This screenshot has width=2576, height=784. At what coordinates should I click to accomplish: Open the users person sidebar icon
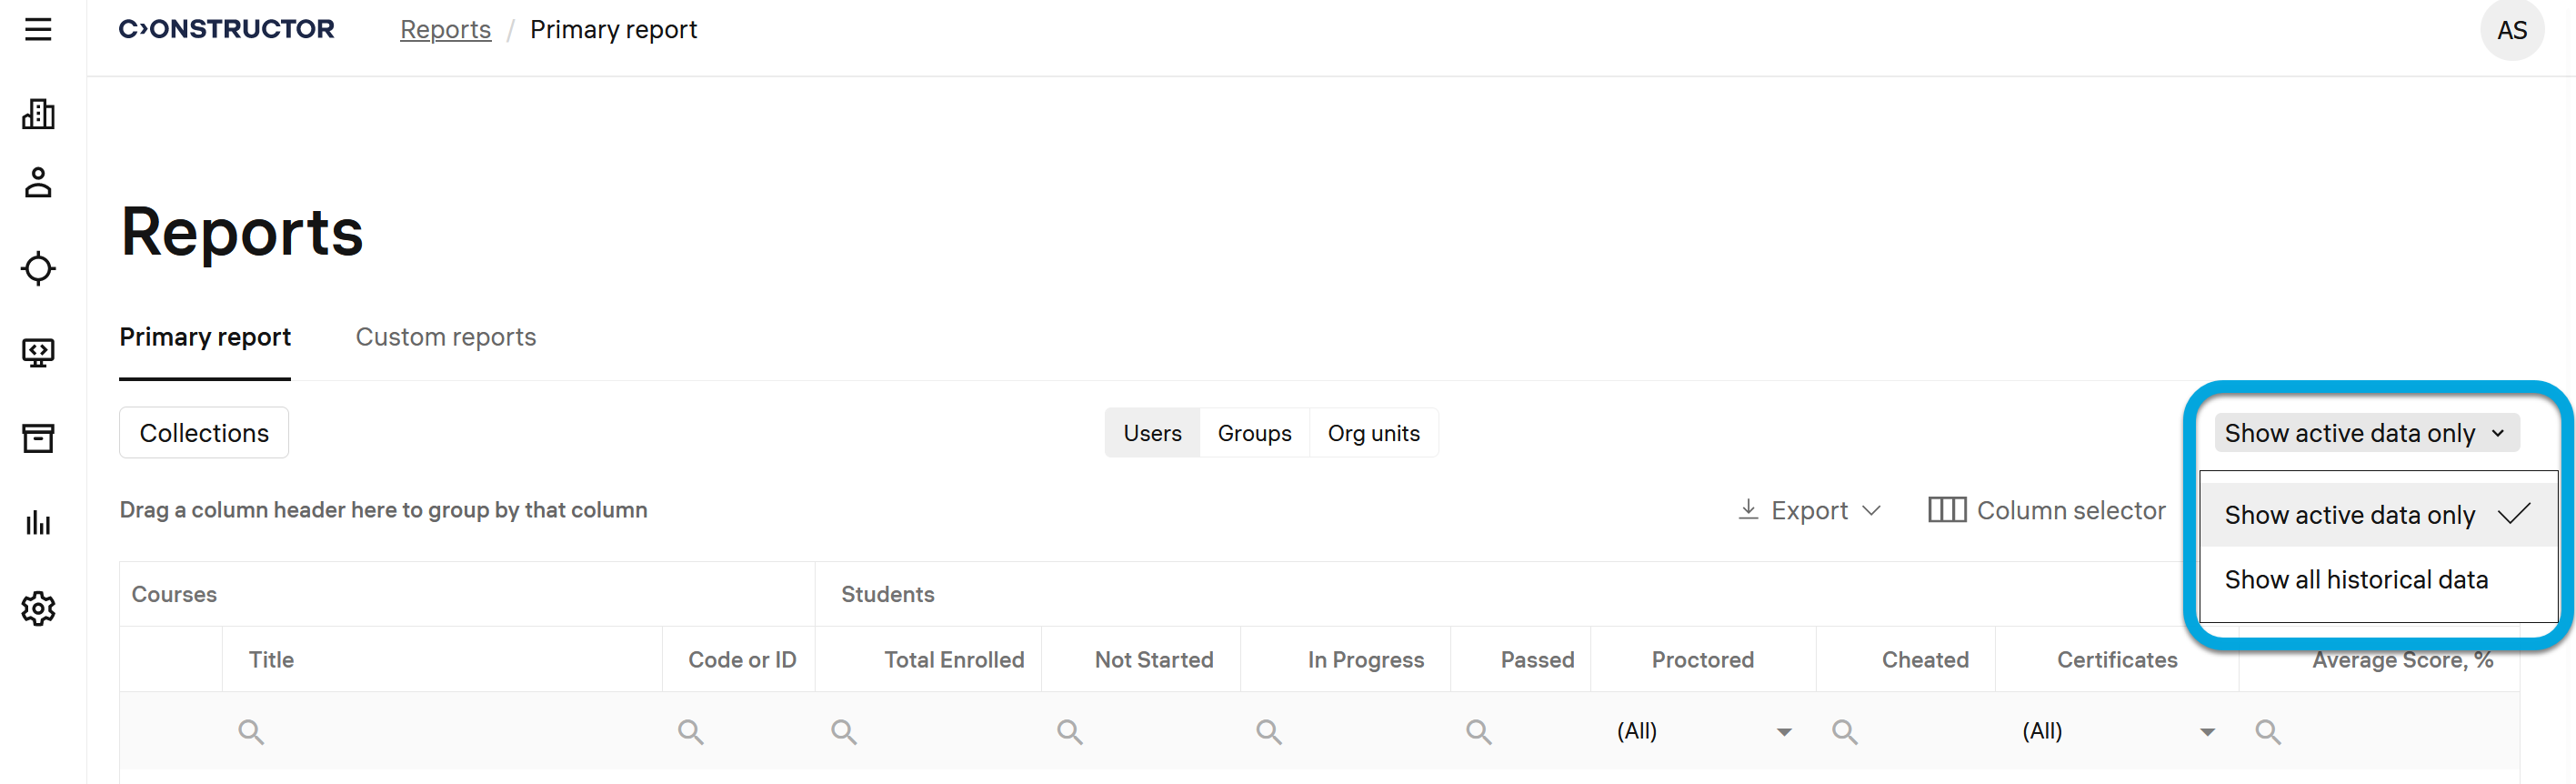[38, 183]
